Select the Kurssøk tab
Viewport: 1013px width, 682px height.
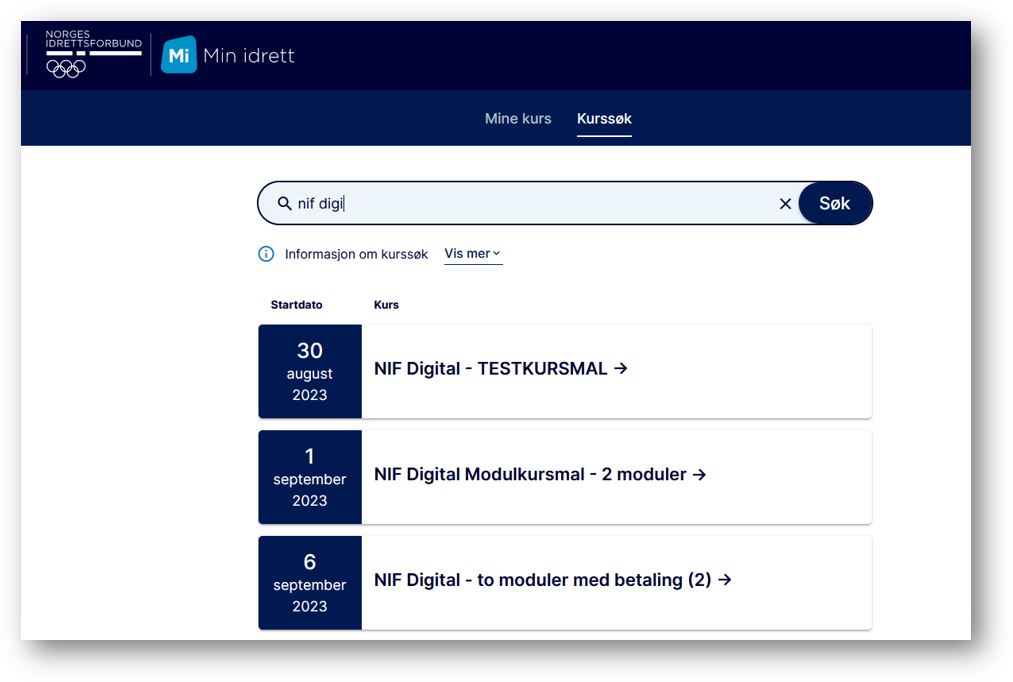(604, 119)
